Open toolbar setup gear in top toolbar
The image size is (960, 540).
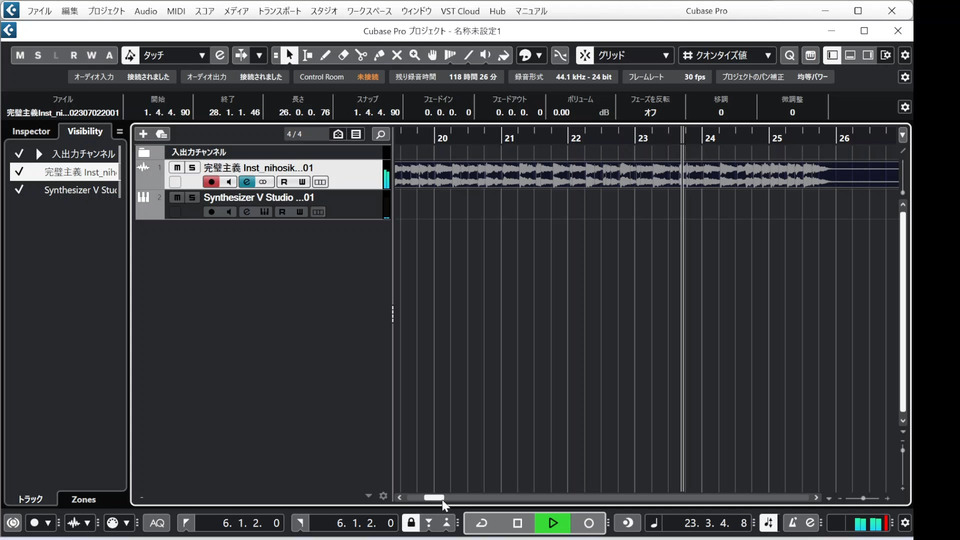(905, 55)
